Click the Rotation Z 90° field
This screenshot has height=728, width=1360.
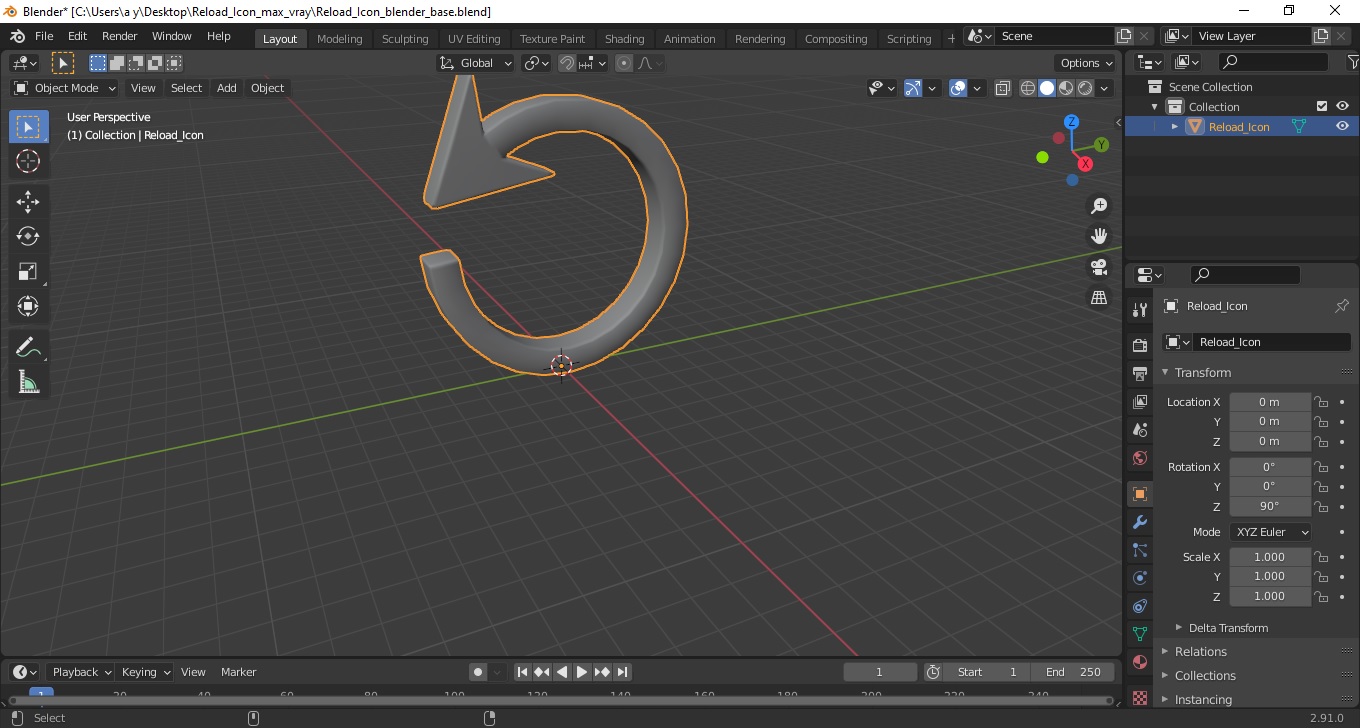[x=1270, y=506]
